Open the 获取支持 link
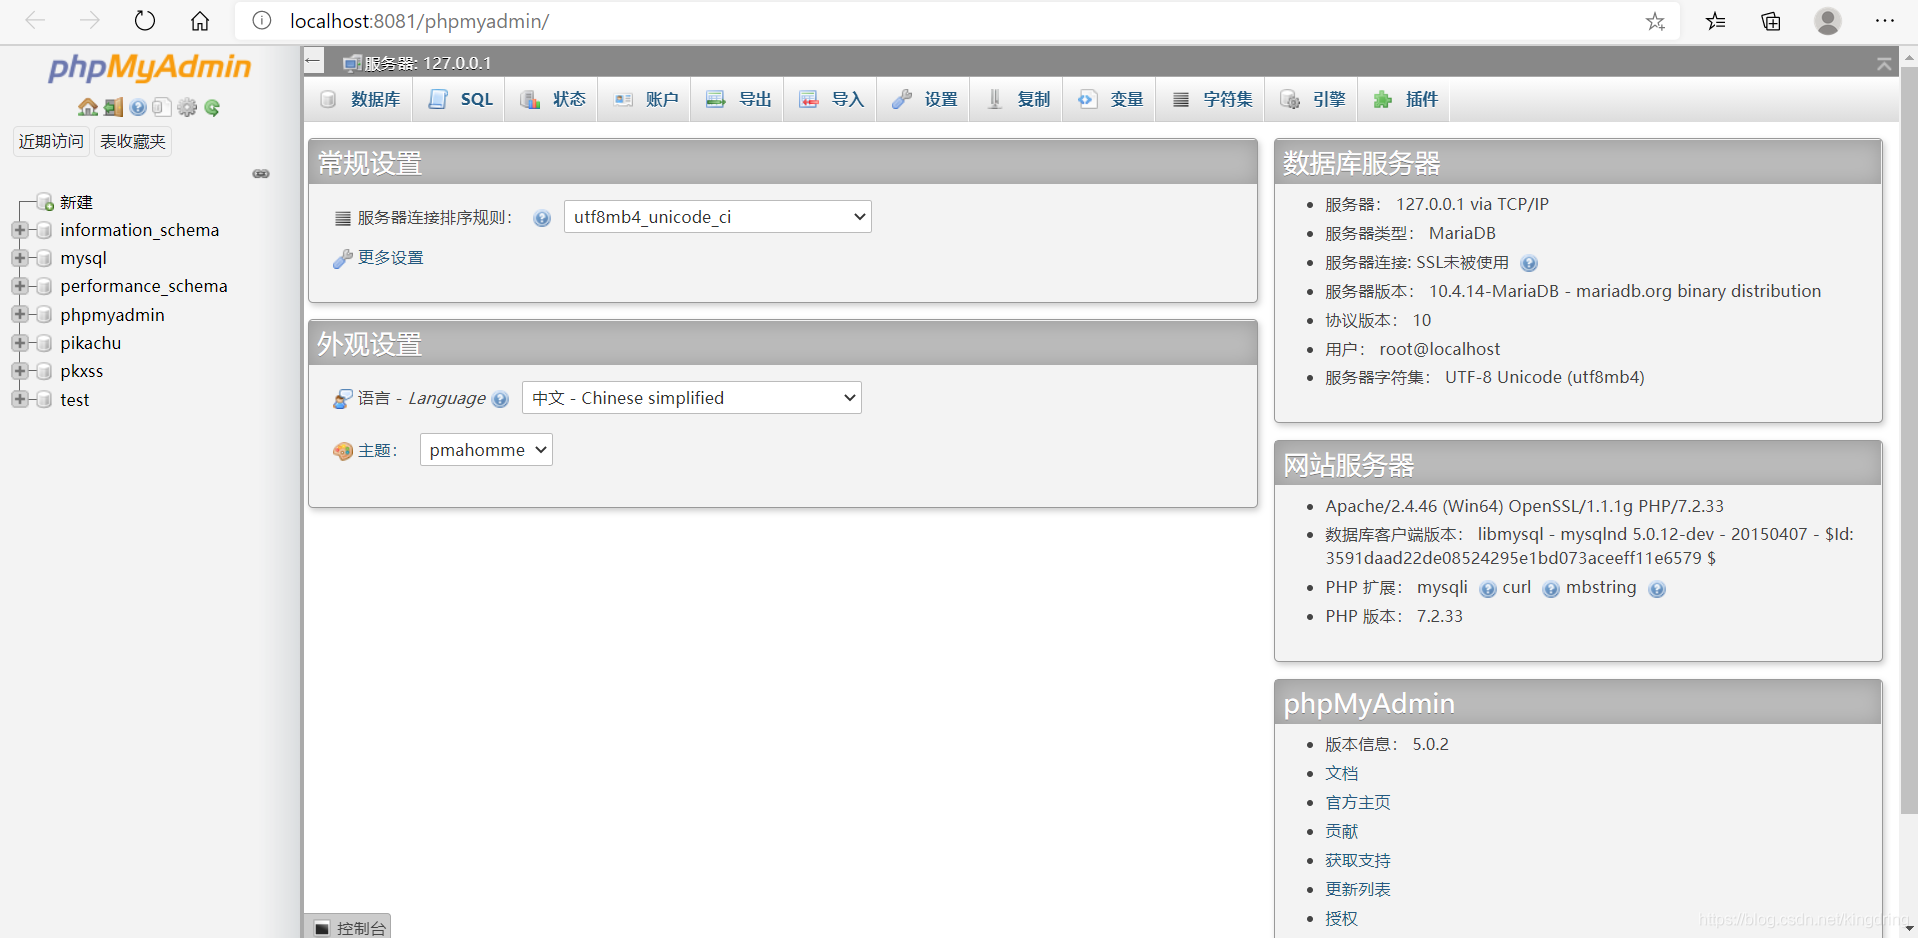Viewport: 1918px width, 938px height. coord(1358,861)
